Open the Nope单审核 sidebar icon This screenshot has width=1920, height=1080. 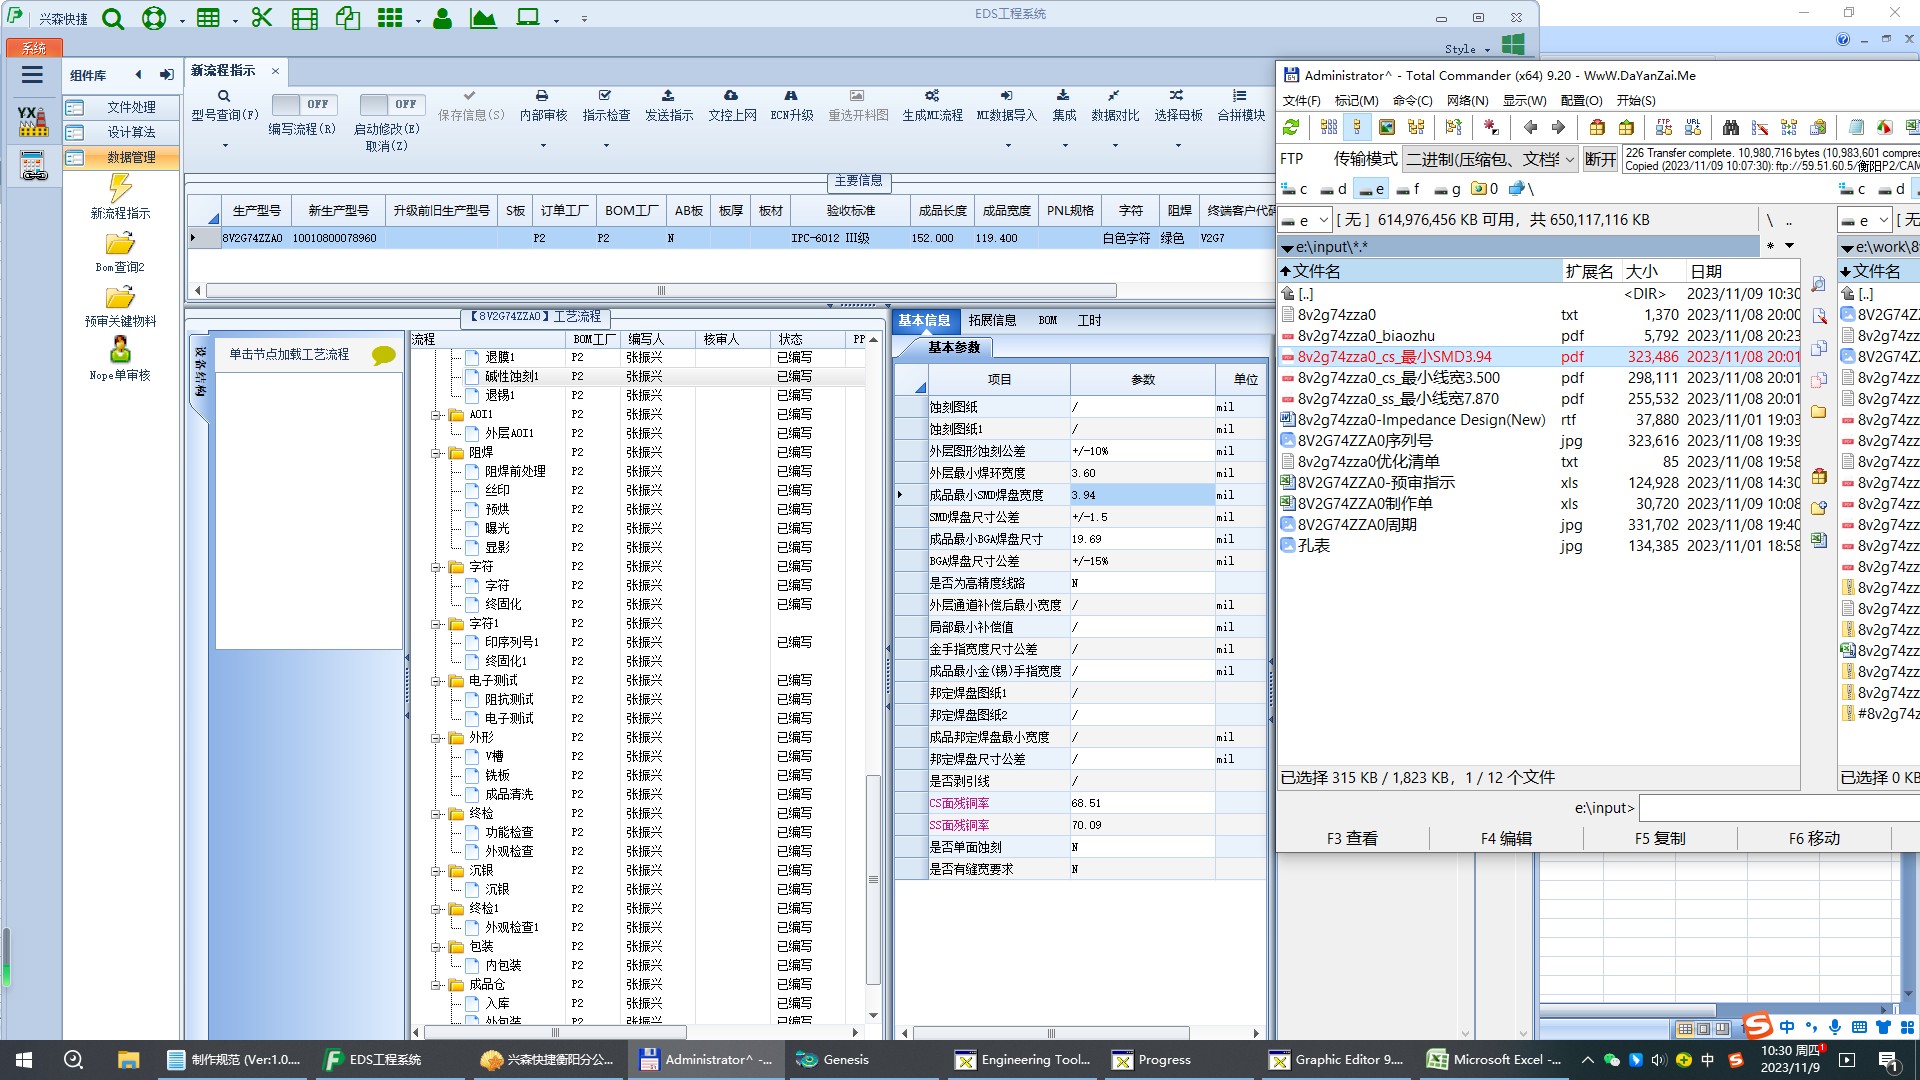click(120, 350)
